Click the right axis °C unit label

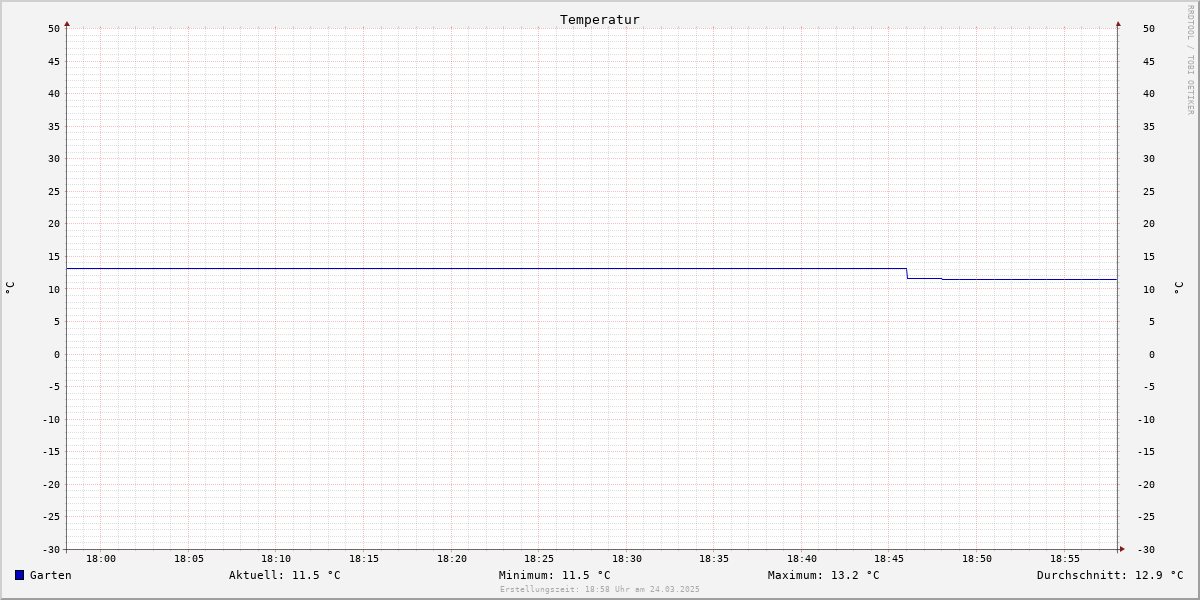(1178, 288)
